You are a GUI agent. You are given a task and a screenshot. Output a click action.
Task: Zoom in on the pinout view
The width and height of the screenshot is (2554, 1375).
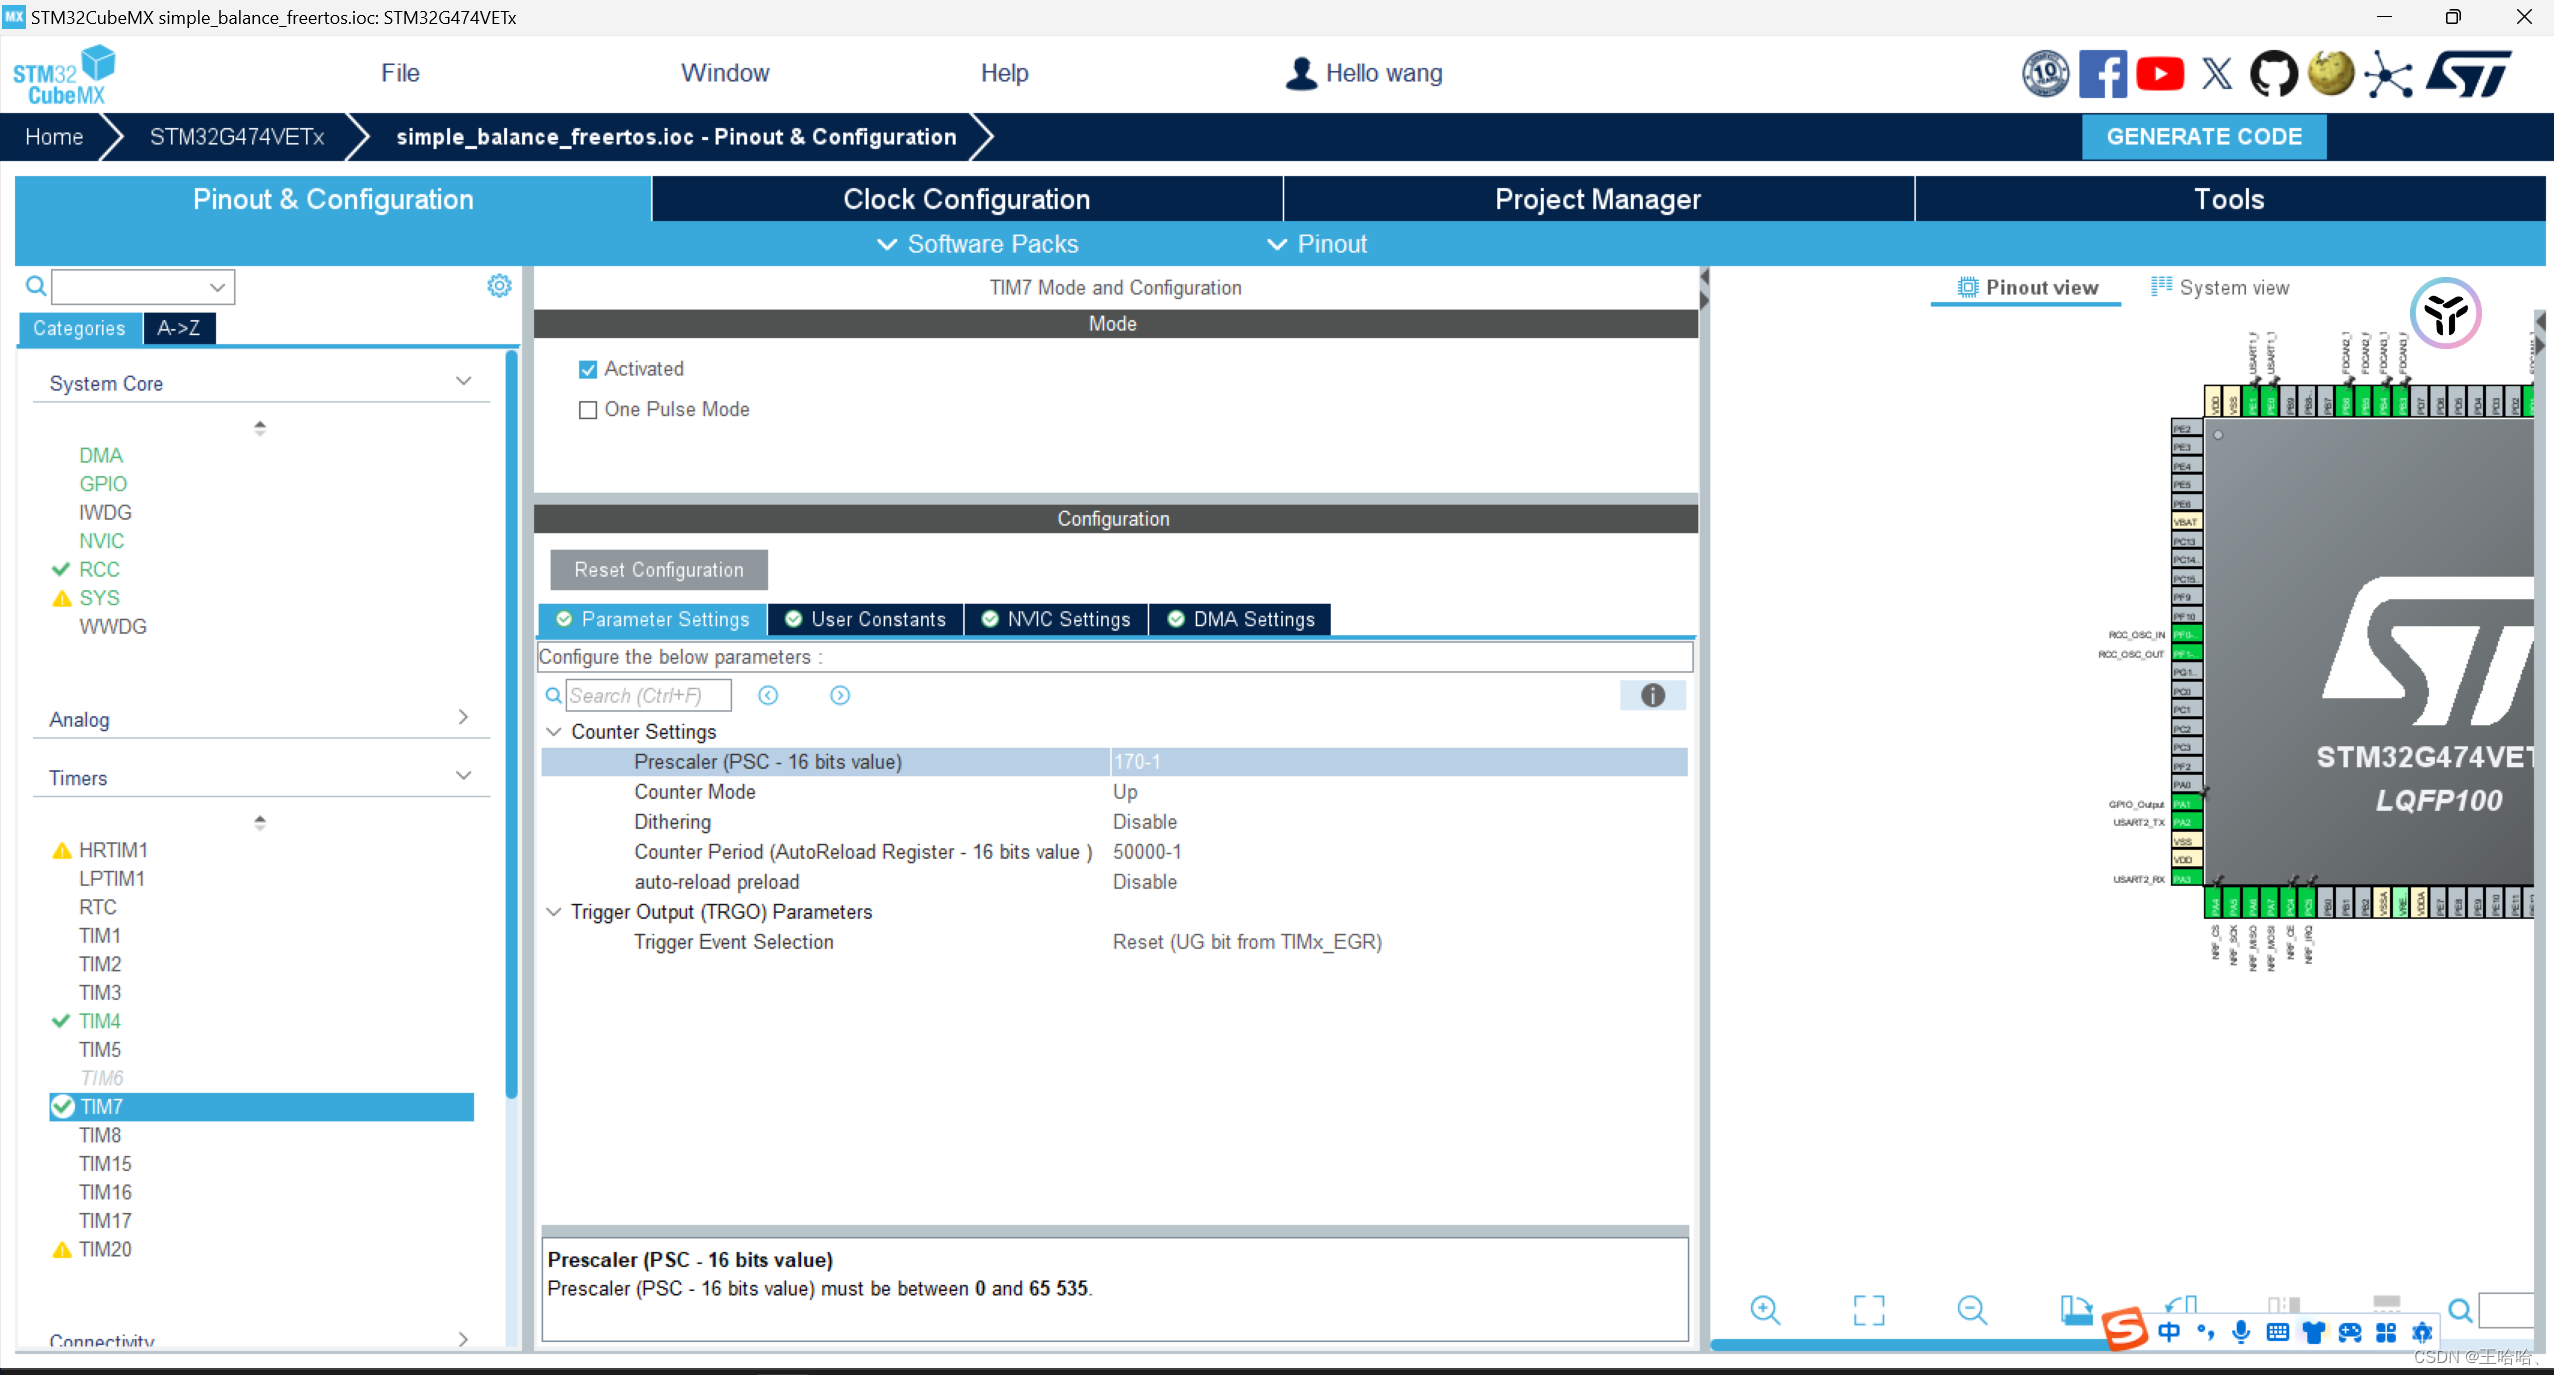coord(1765,1310)
